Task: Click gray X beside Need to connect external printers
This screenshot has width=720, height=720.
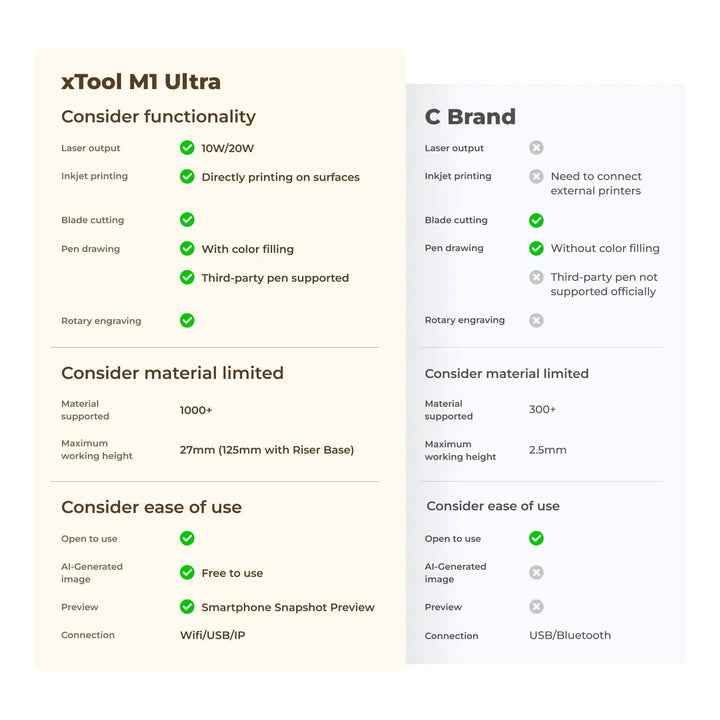Action: (536, 176)
